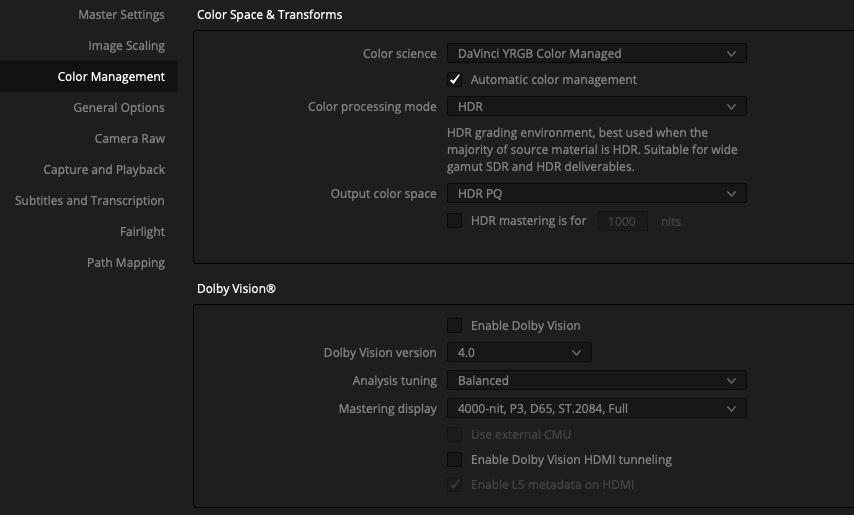
Task: Click the nits unit label
Action: [670, 222]
